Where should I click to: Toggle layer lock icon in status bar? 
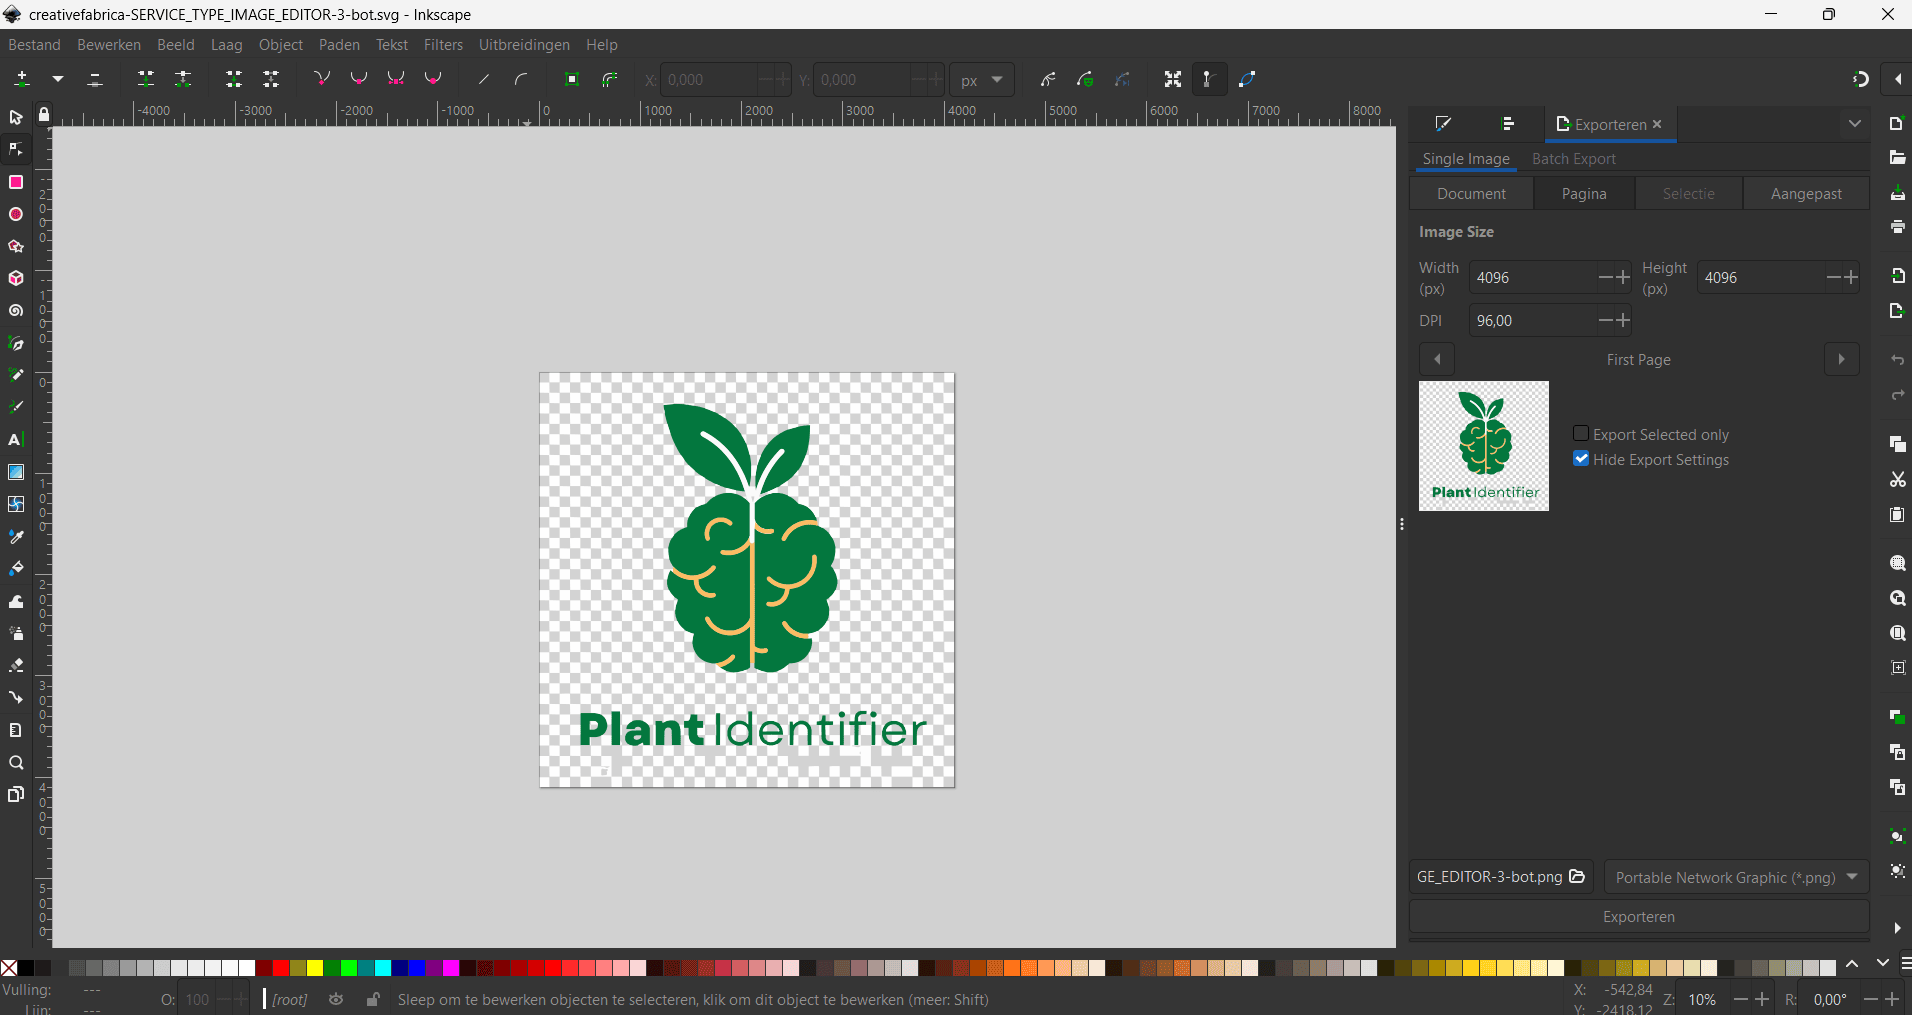point(373,999)
